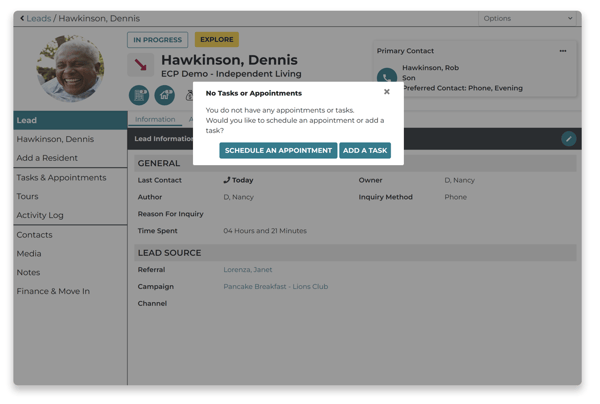The width and height of the screenshot is (600, 404).
Task: Open the Leads breadcrumb link
Action: pos(39,18)
